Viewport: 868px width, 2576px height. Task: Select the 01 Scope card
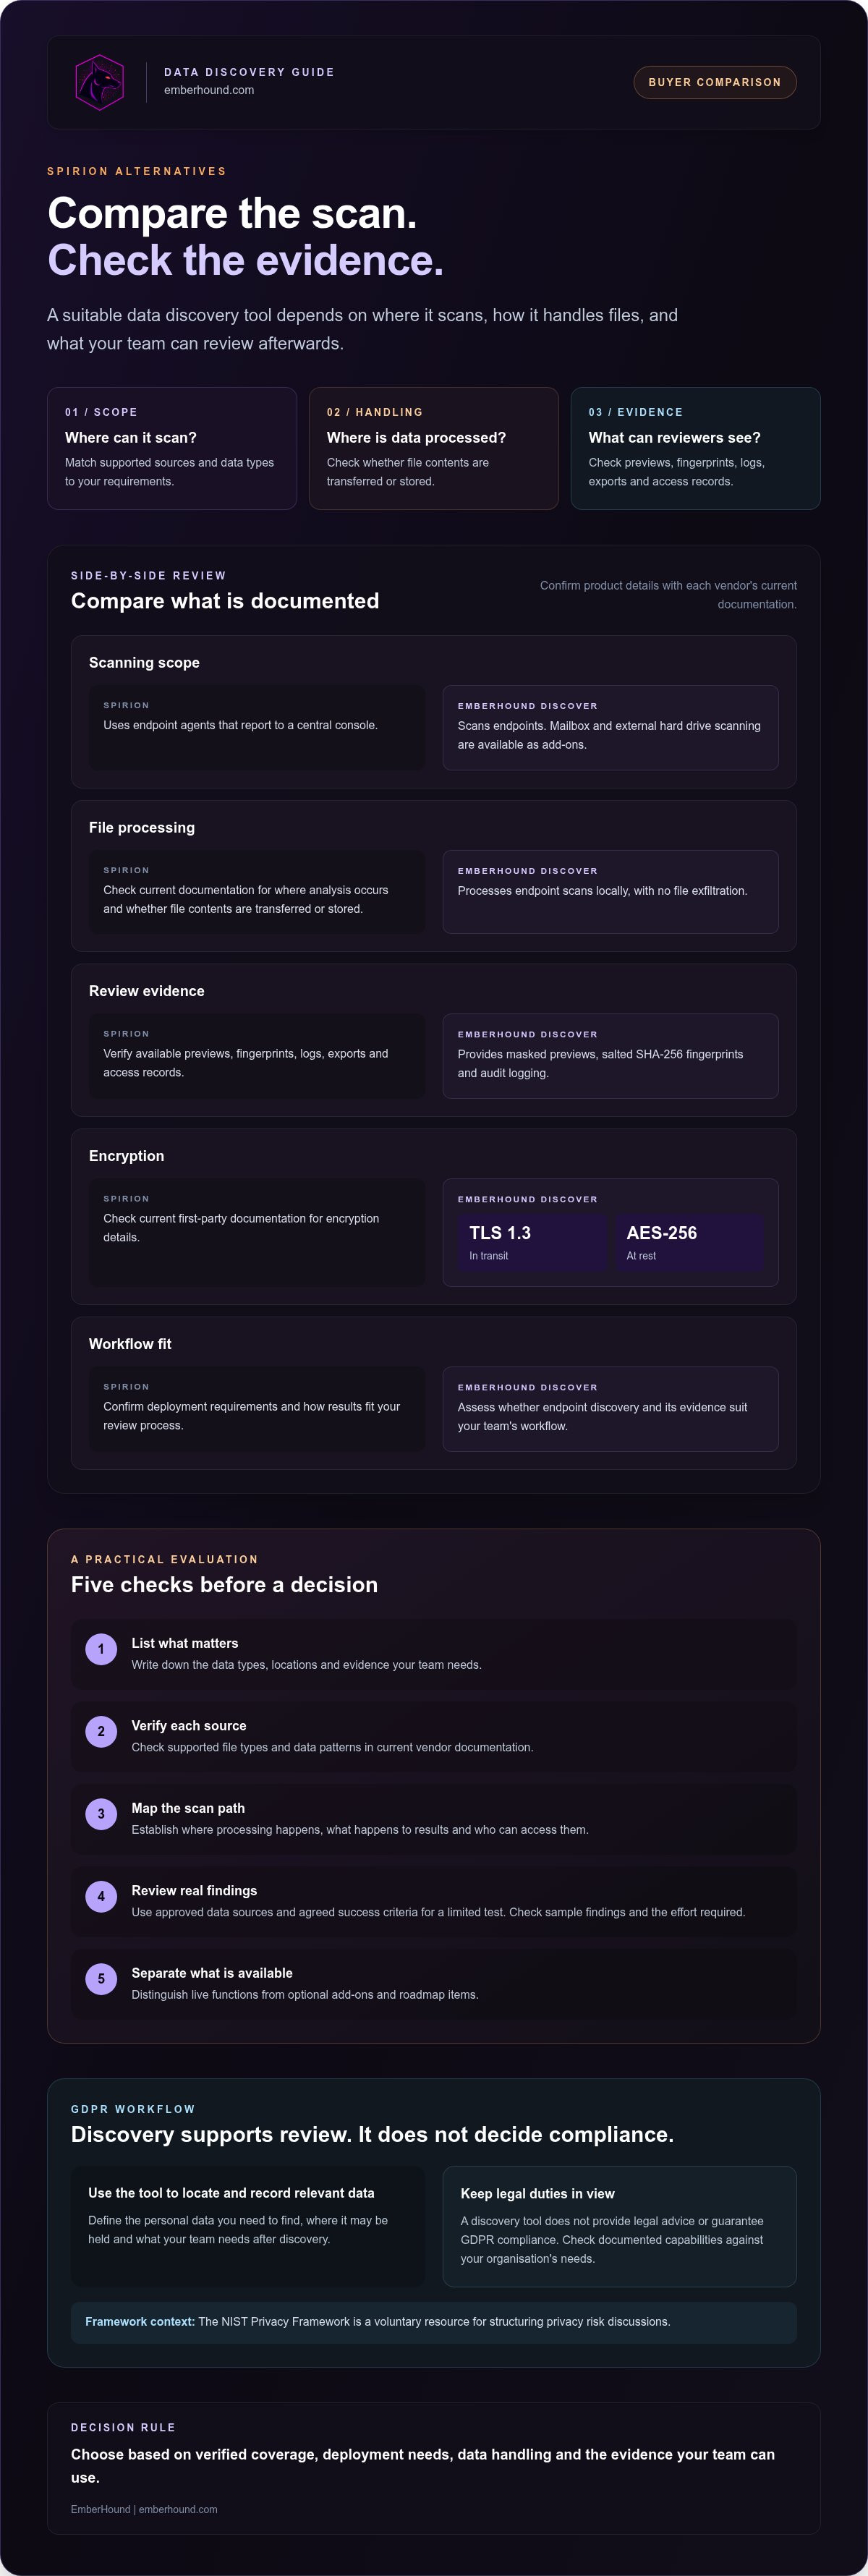coord(172,448)
